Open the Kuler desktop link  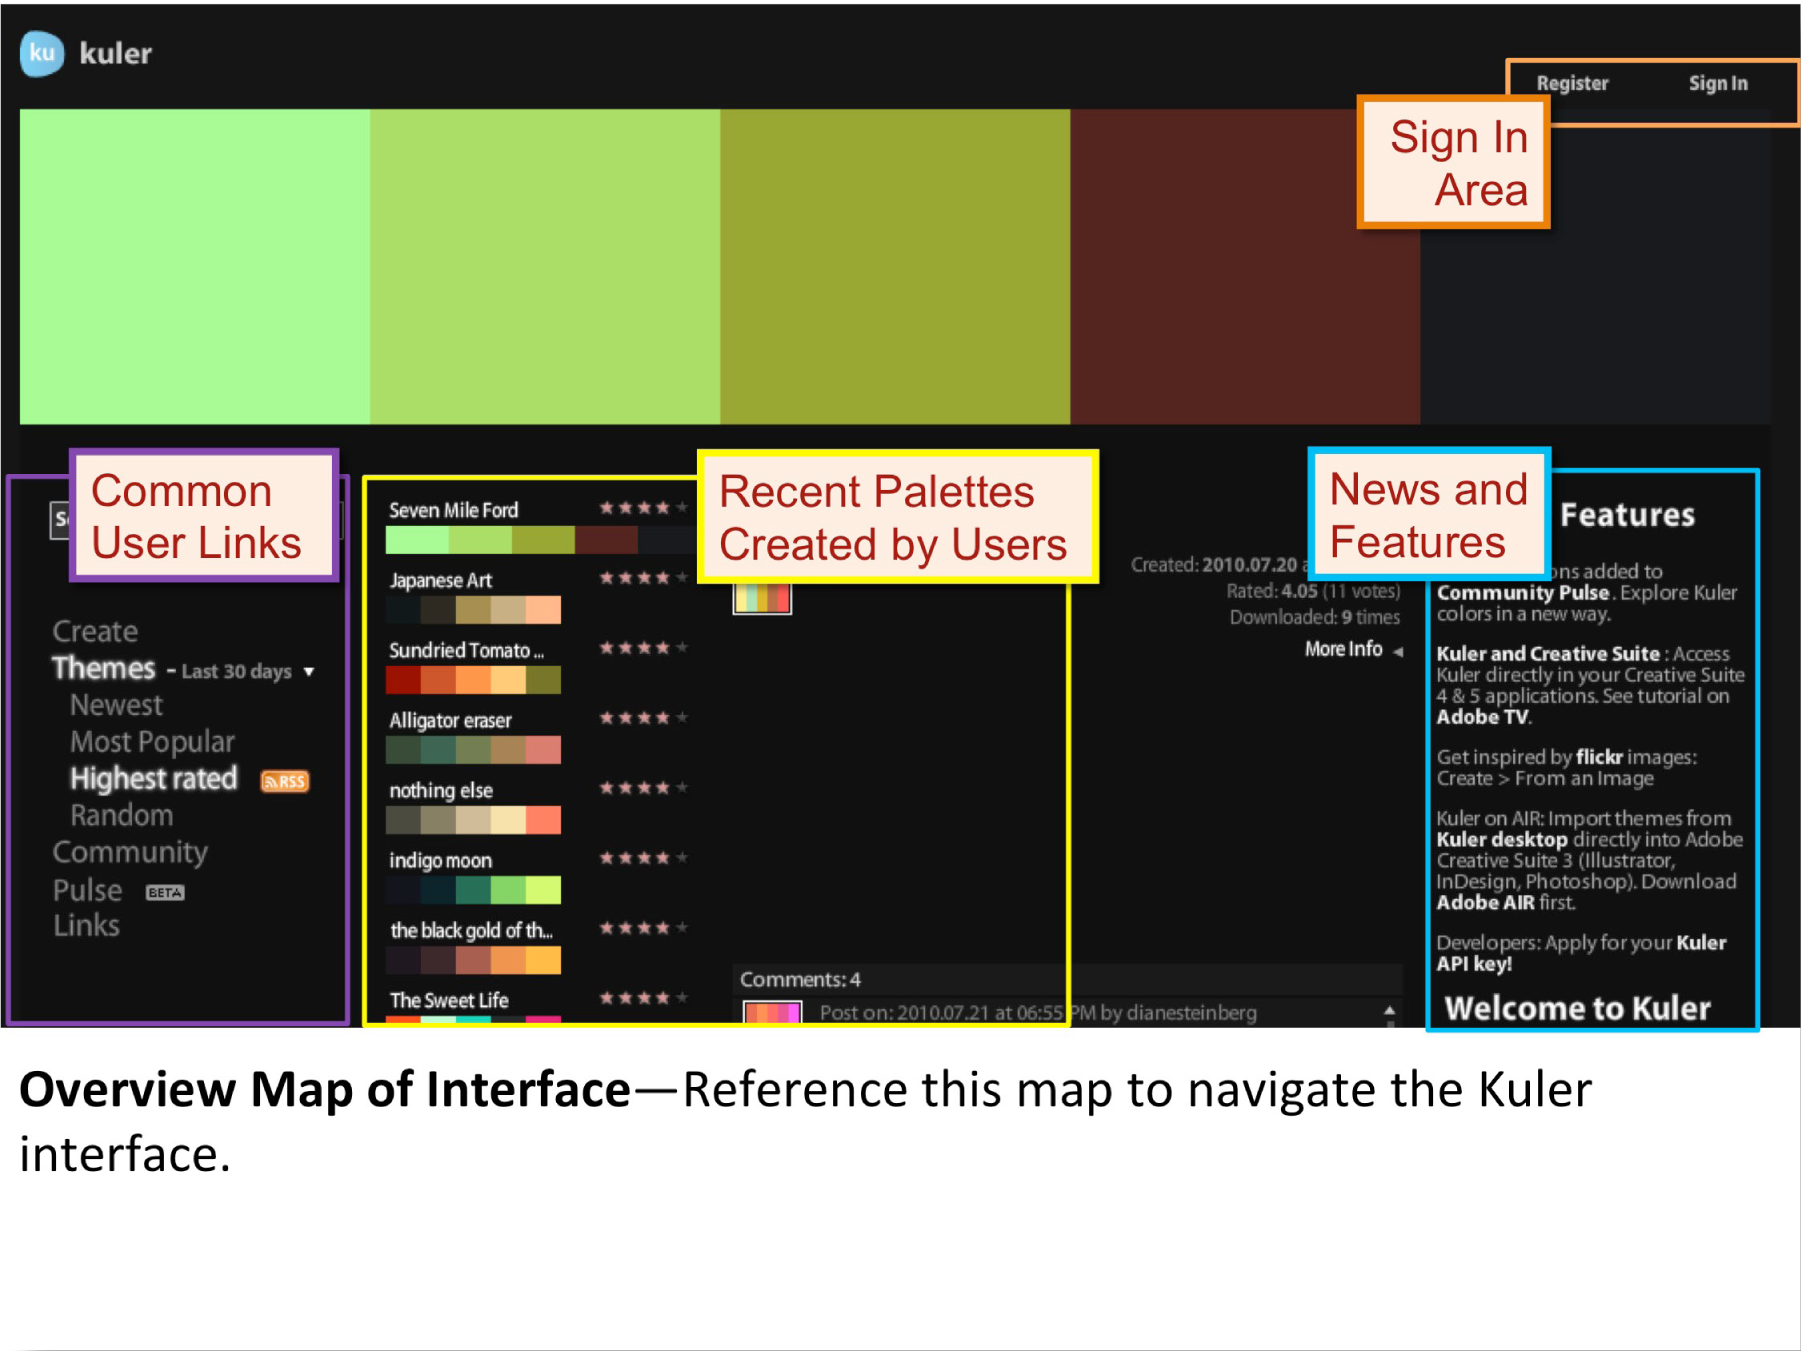(1501, 840)
